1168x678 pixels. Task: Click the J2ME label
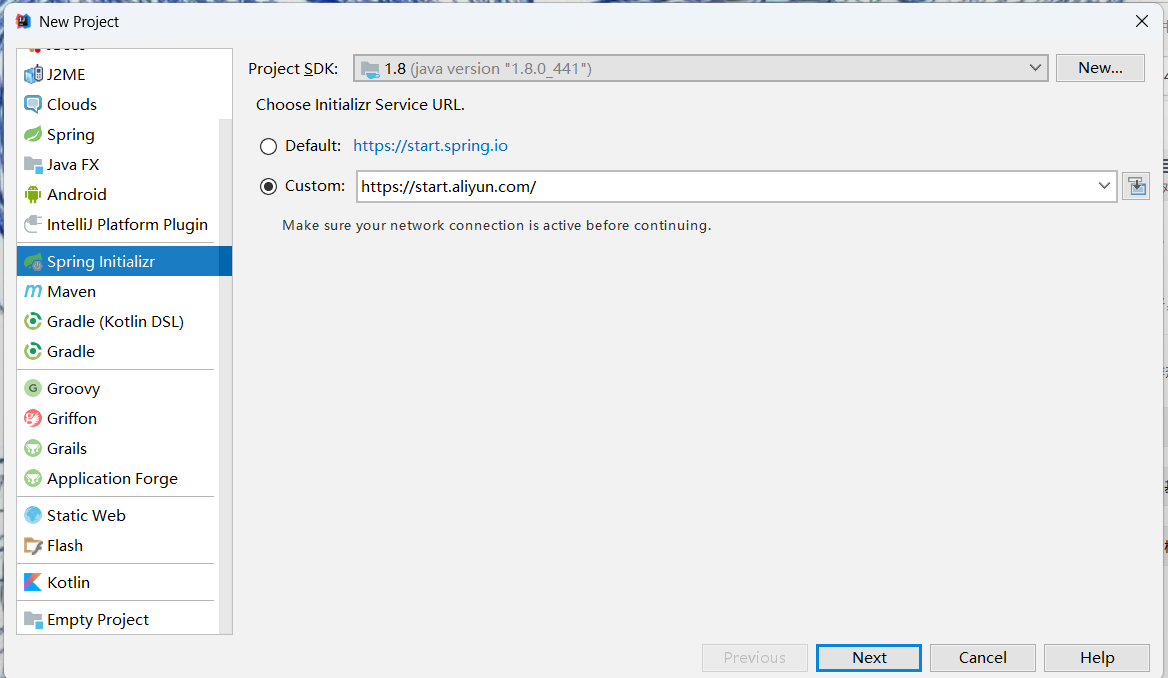coord(66,75)
